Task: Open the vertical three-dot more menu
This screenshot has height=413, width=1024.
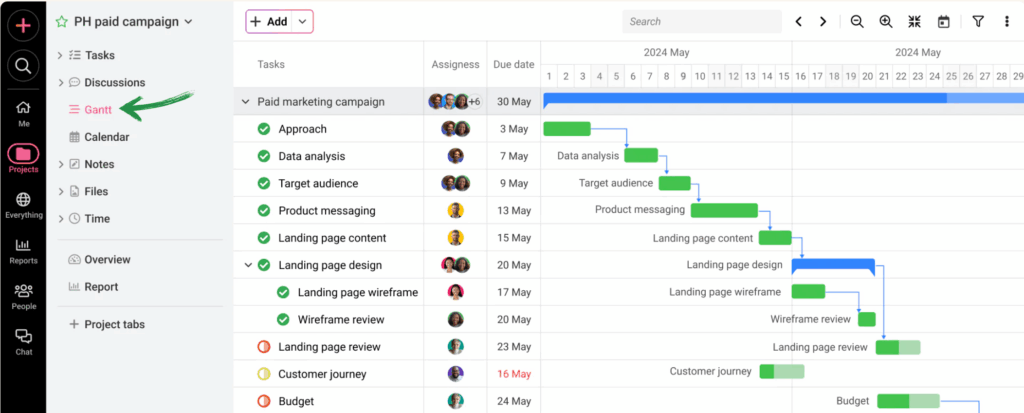Action: pos(1006,22)
